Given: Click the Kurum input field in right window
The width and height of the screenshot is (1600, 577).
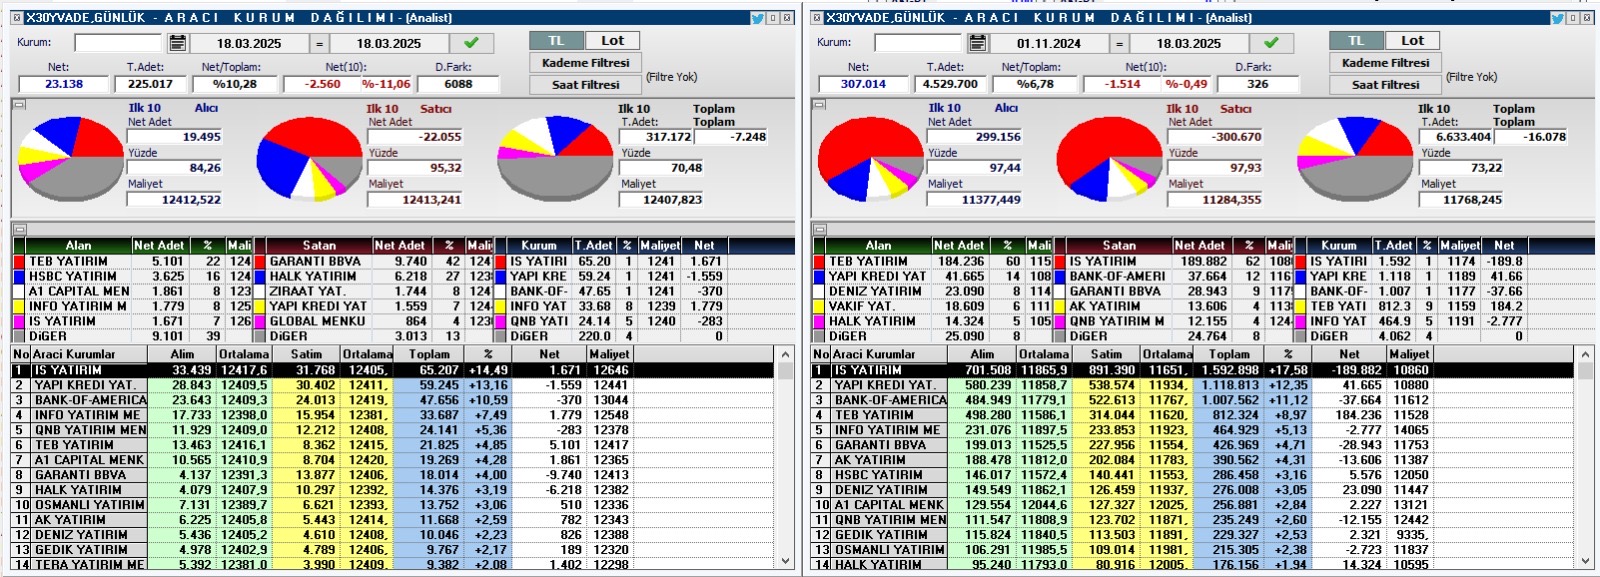Looking at the screenshot, I should (x=918, y=43).
